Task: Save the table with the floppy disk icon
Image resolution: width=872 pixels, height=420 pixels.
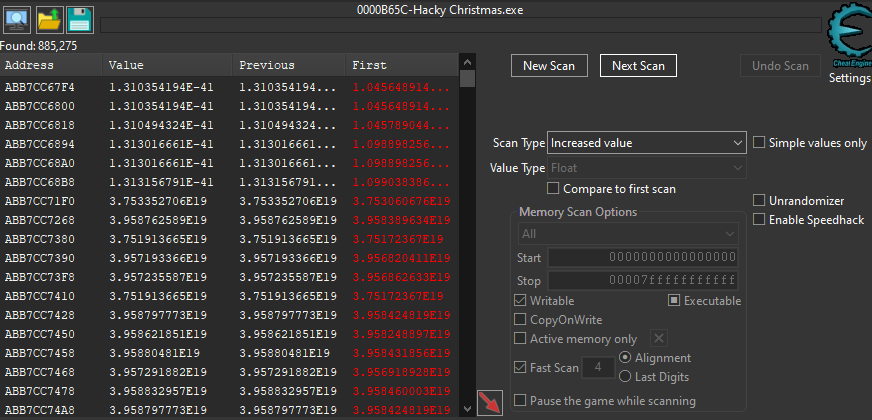Action: [80, 19]
